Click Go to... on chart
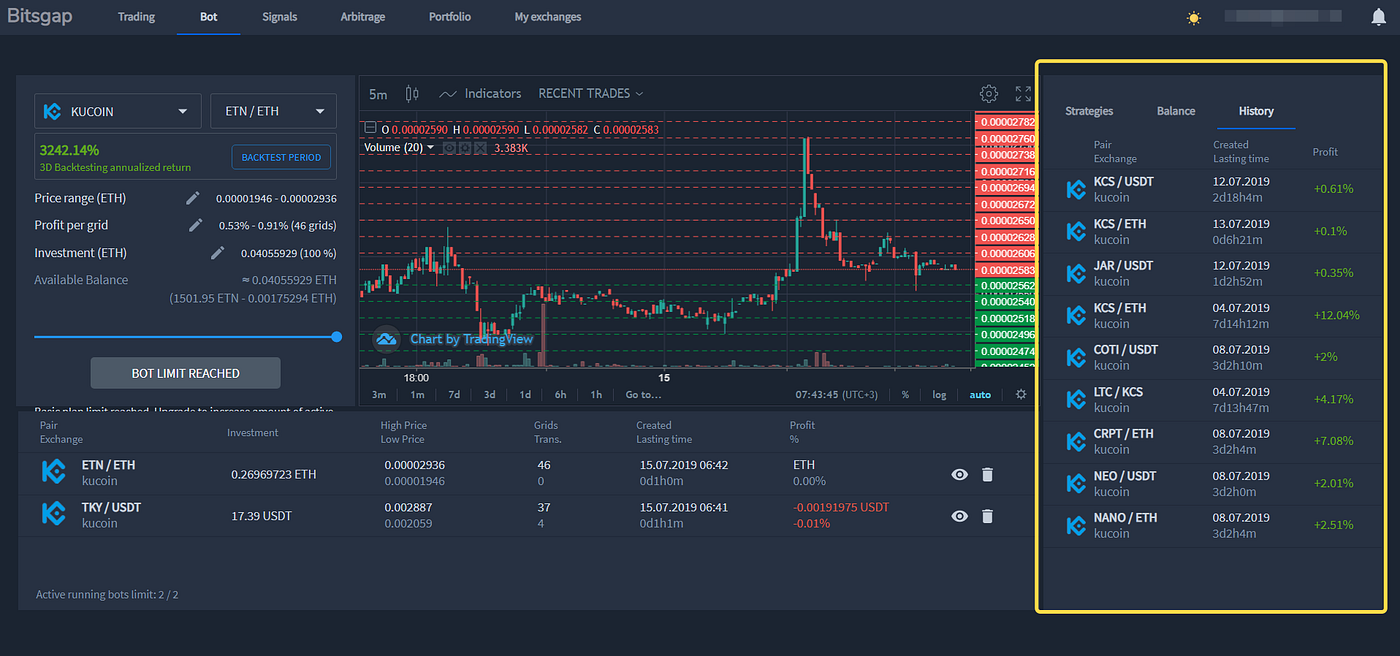This screenshot has height=656, width=1400. click(644, 395)
